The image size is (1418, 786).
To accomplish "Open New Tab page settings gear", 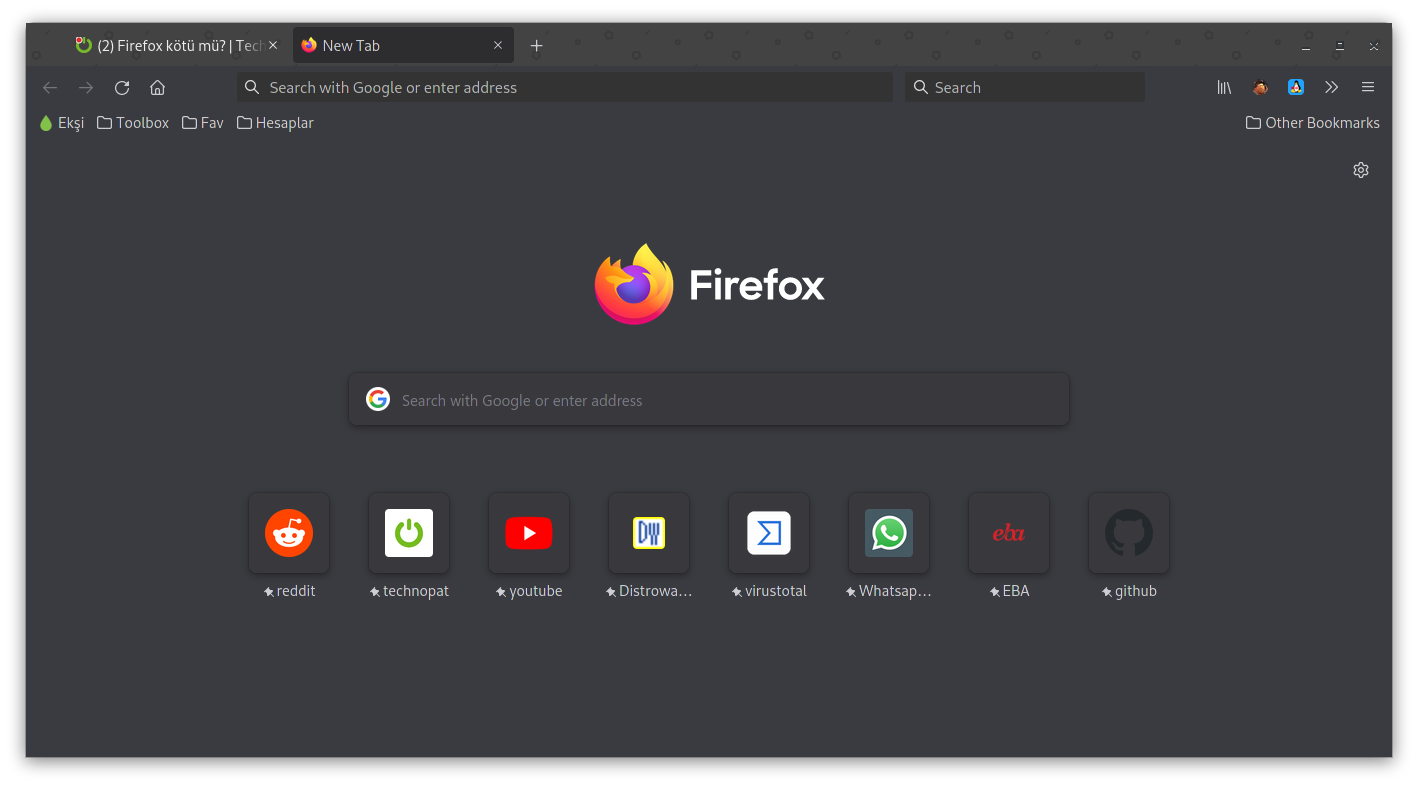I will tap(1360, 170).
